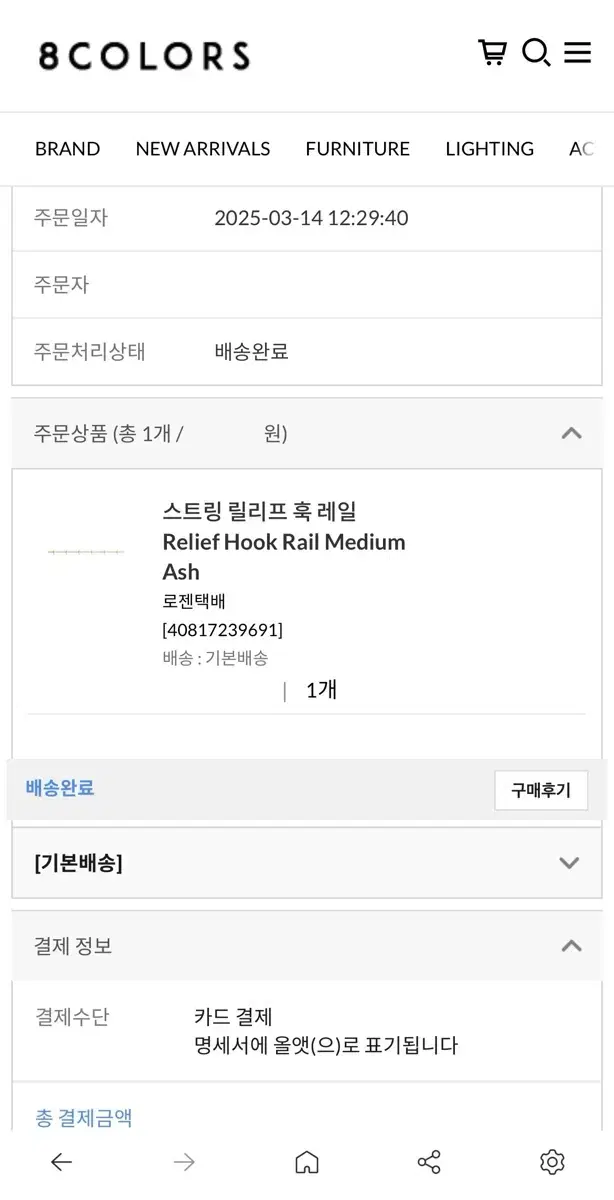614x1200 pixels.
Task: Tap the hook rail product thumbnail
Action: pos(86,552)
